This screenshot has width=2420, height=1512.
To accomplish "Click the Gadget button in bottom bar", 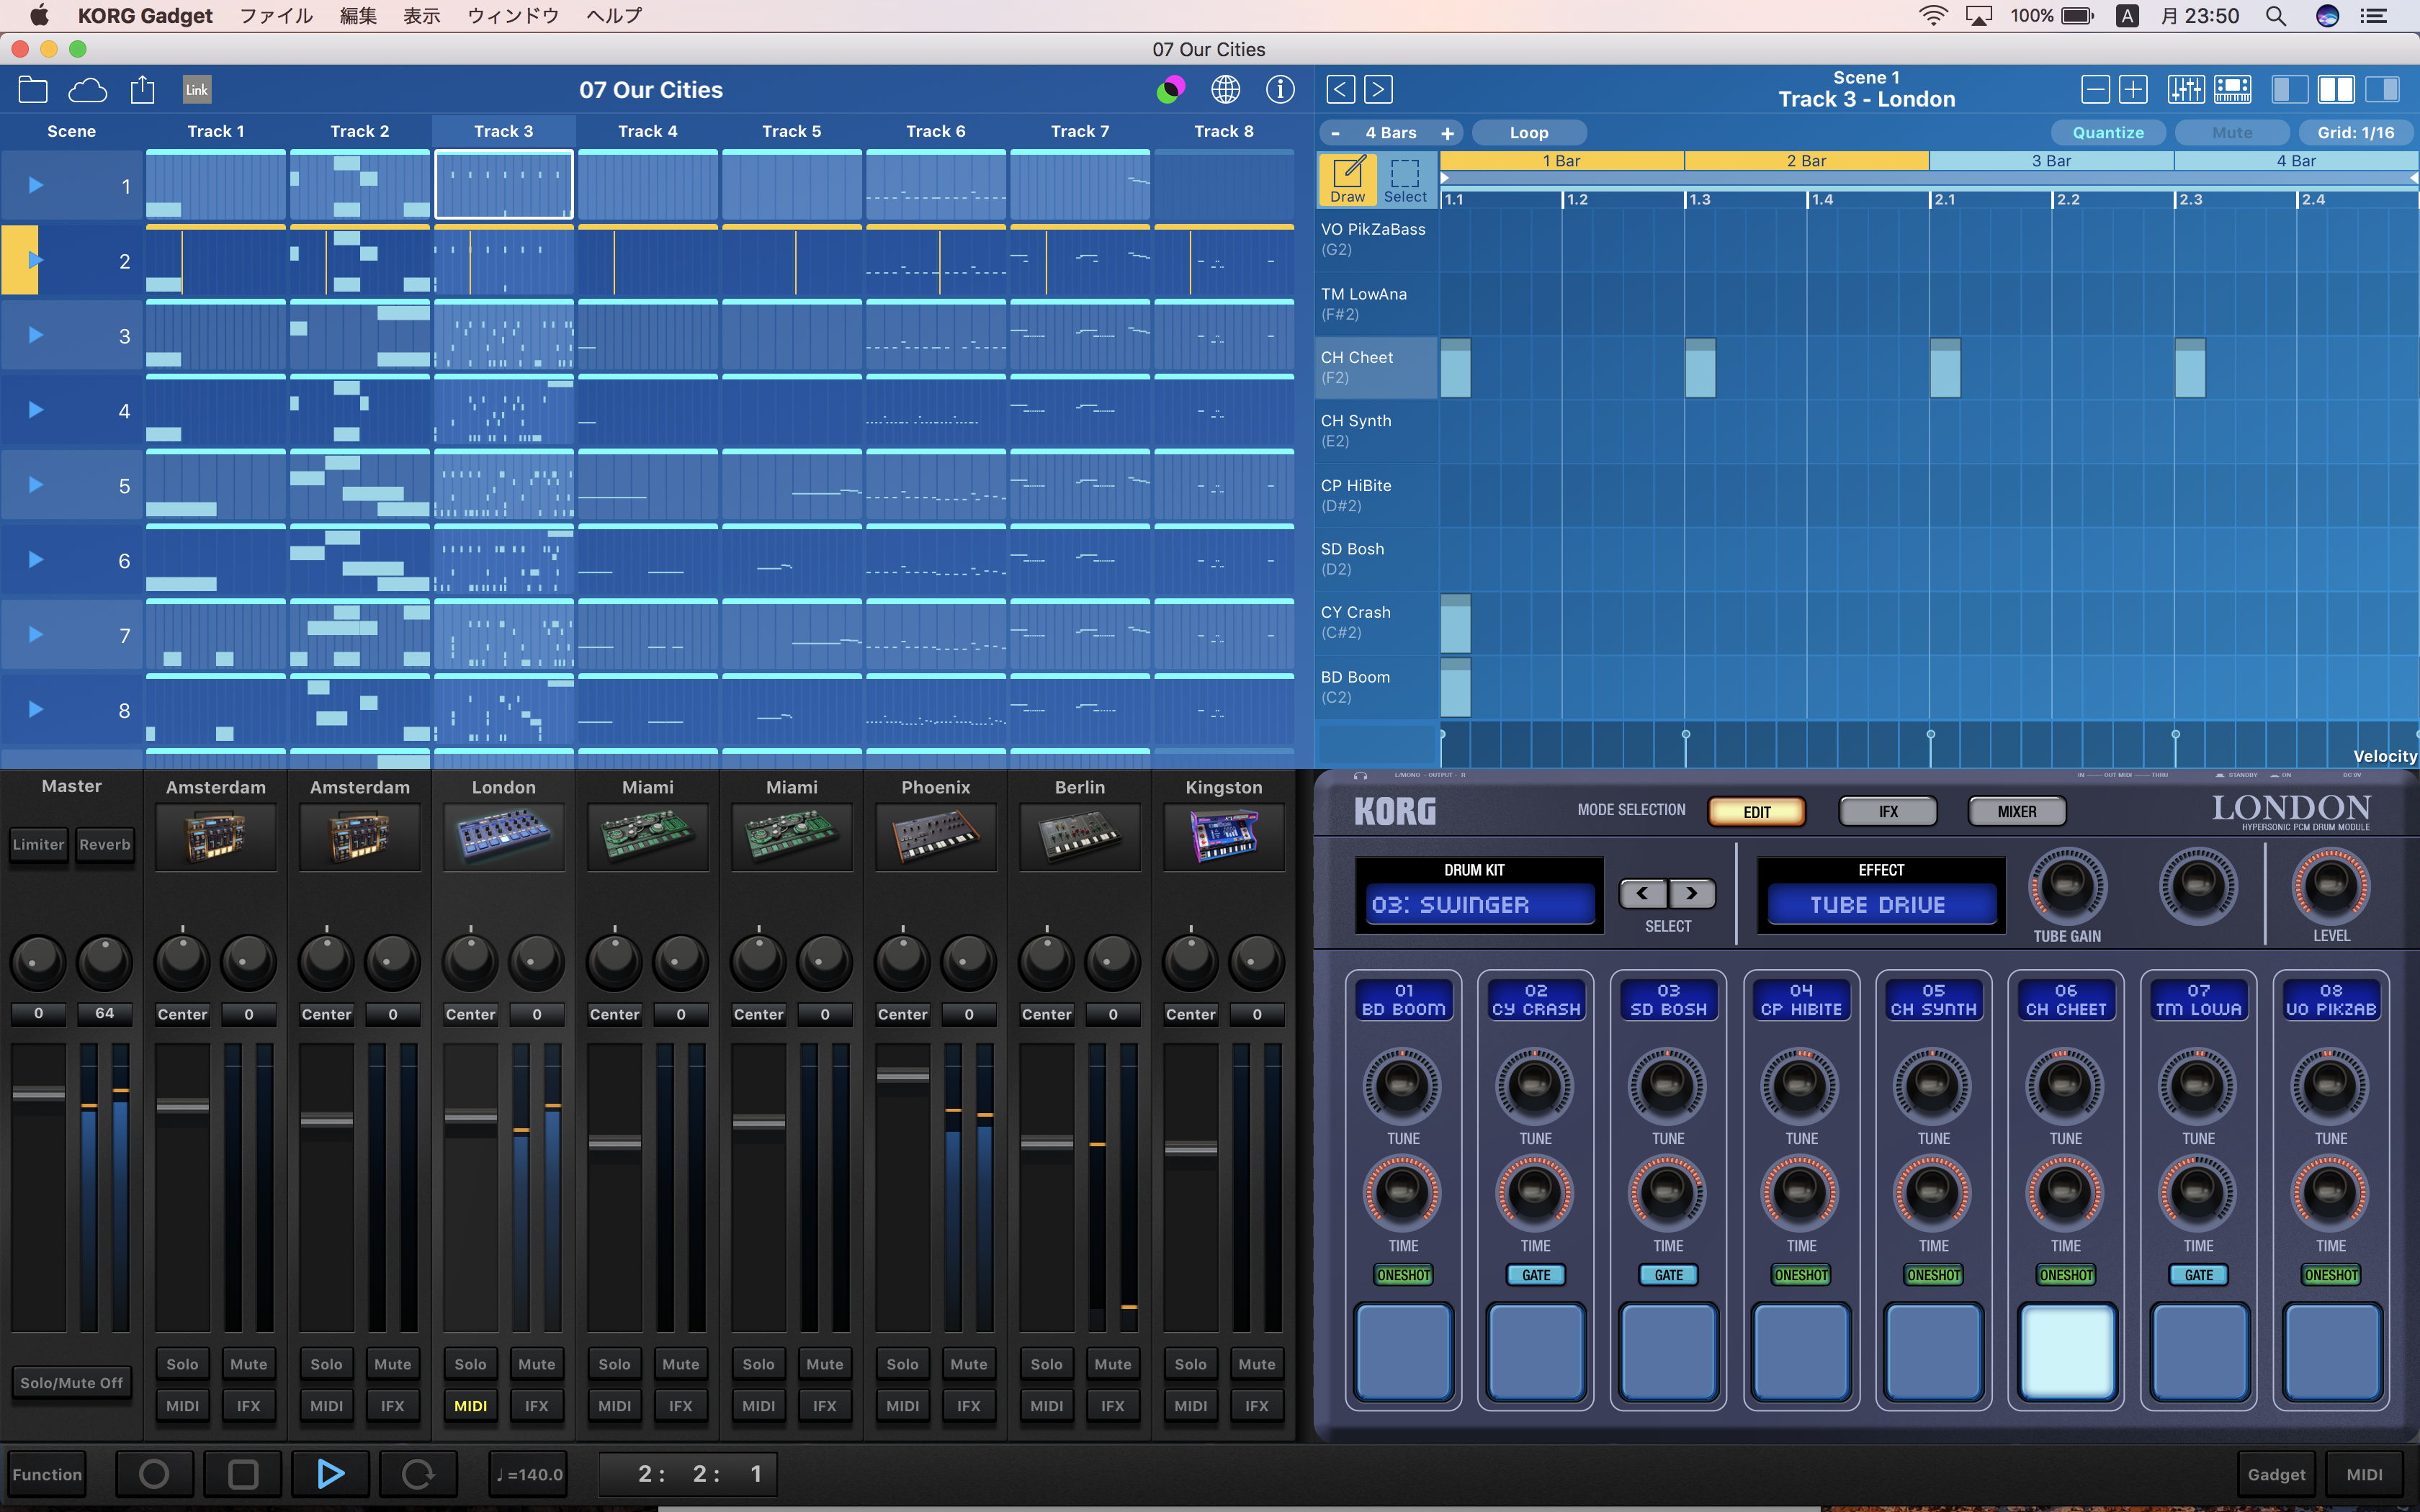I will pyautogui.click(x=2276, y=1473).
